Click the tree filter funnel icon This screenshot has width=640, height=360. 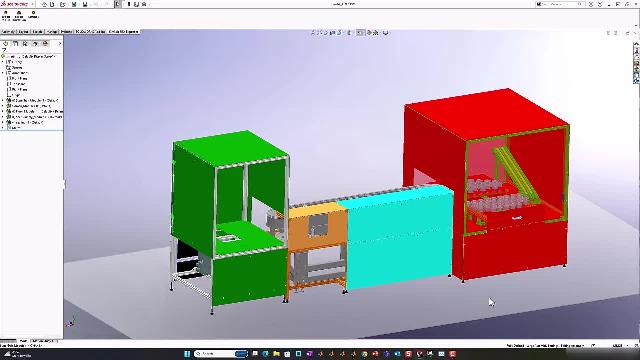tap(4, 50)
